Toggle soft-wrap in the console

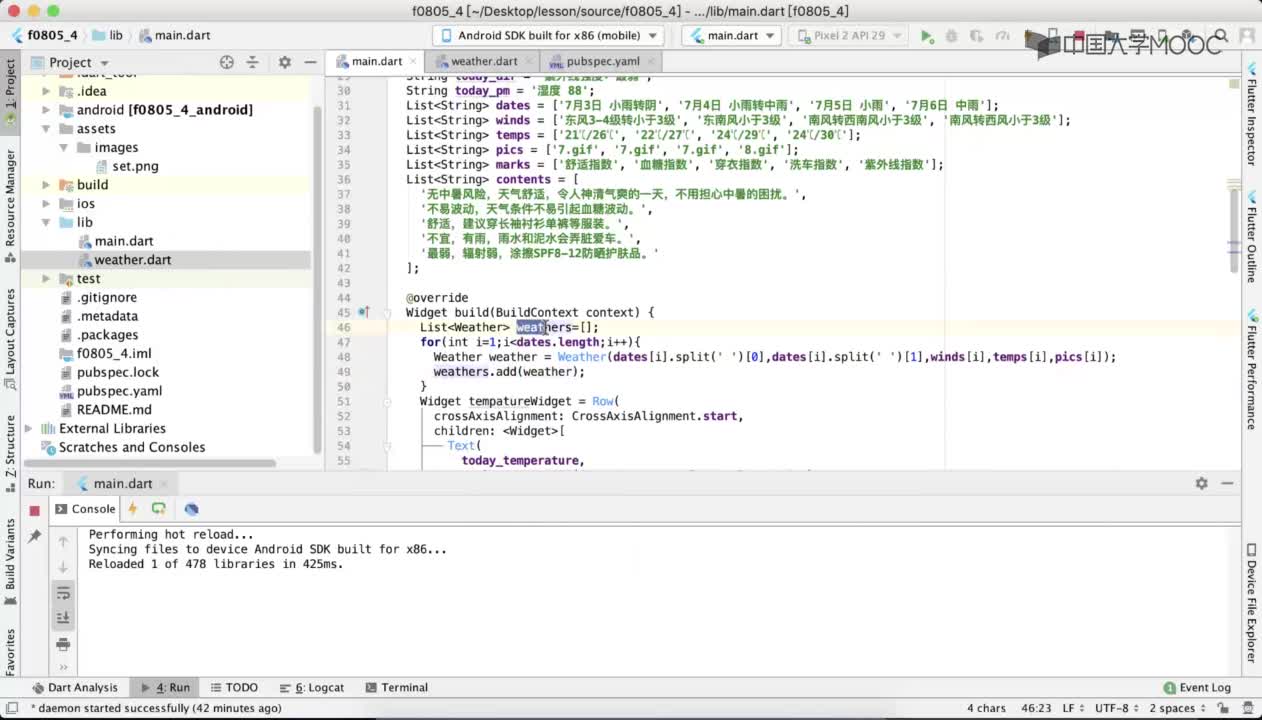(x=63, y=592)
